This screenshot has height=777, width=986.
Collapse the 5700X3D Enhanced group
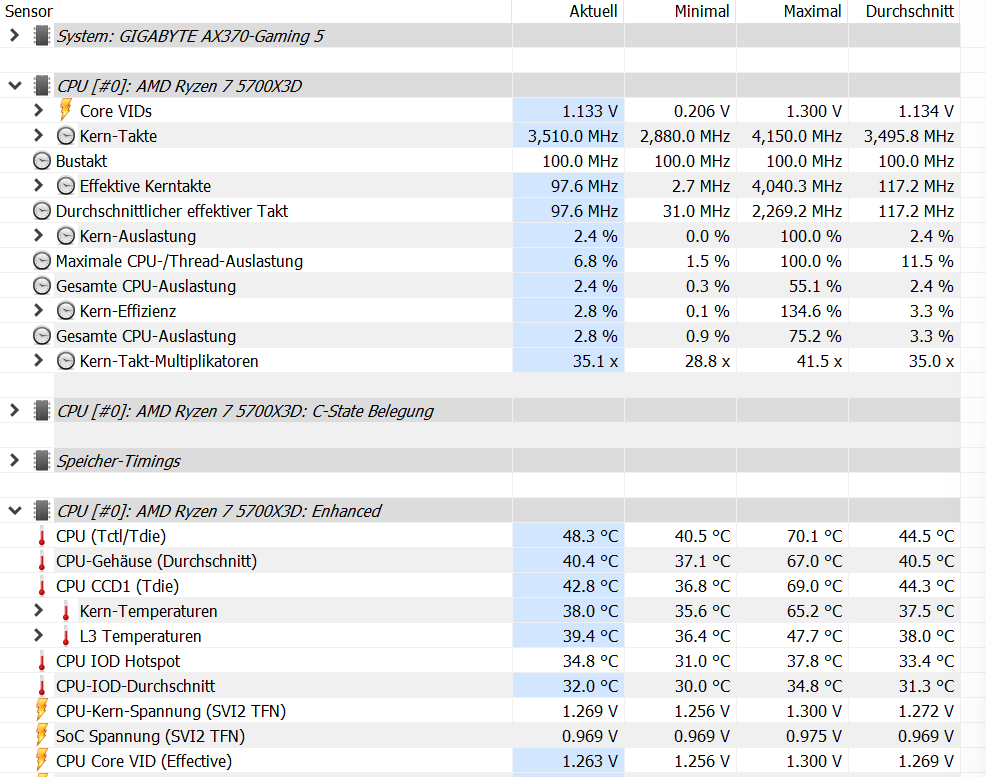click(14, 511)
